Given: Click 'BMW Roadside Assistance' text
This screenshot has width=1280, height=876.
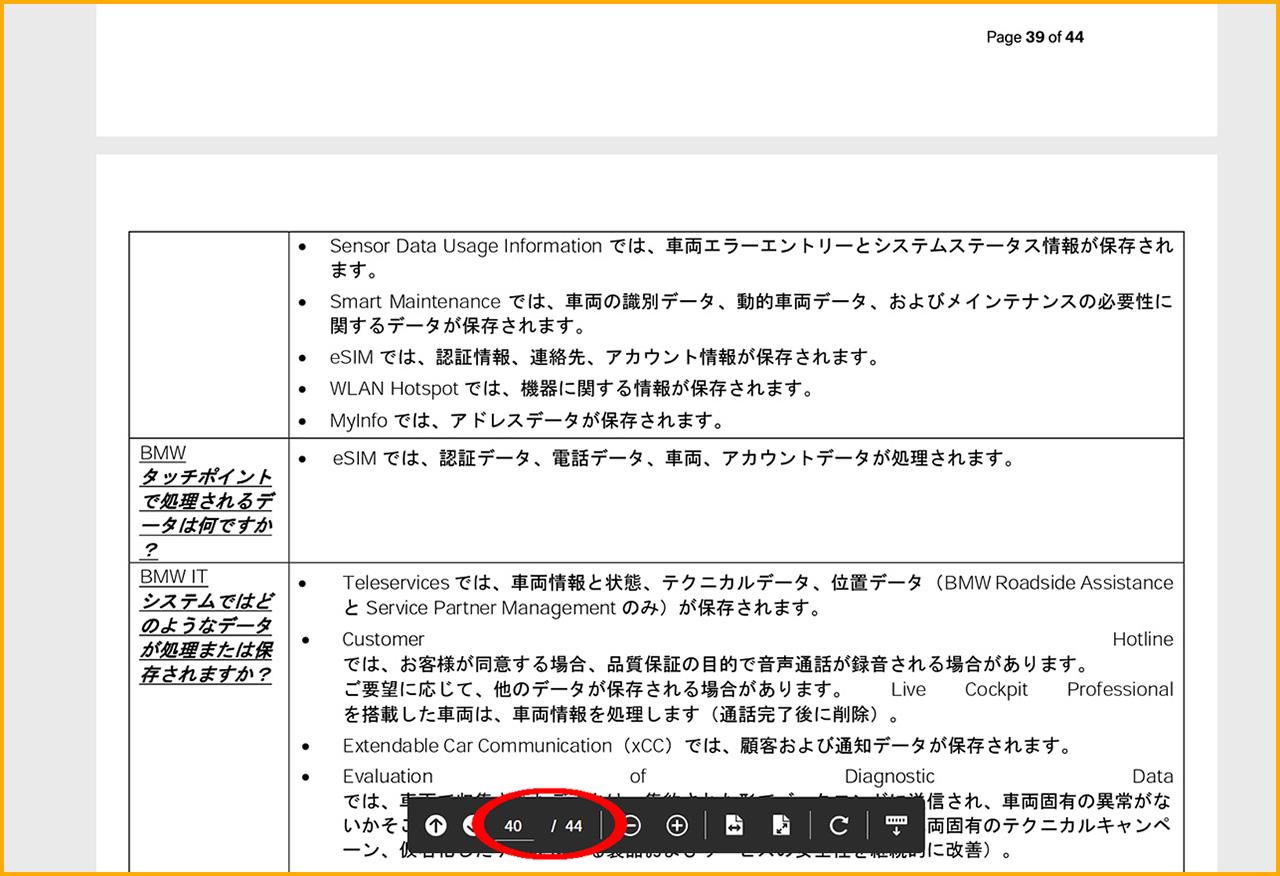Looking at the screenshot, I should click(x=1059, y=583).
